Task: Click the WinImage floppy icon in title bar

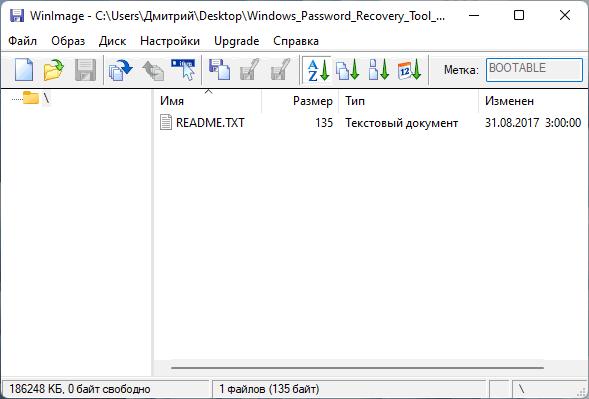Action: pos(17,15)
